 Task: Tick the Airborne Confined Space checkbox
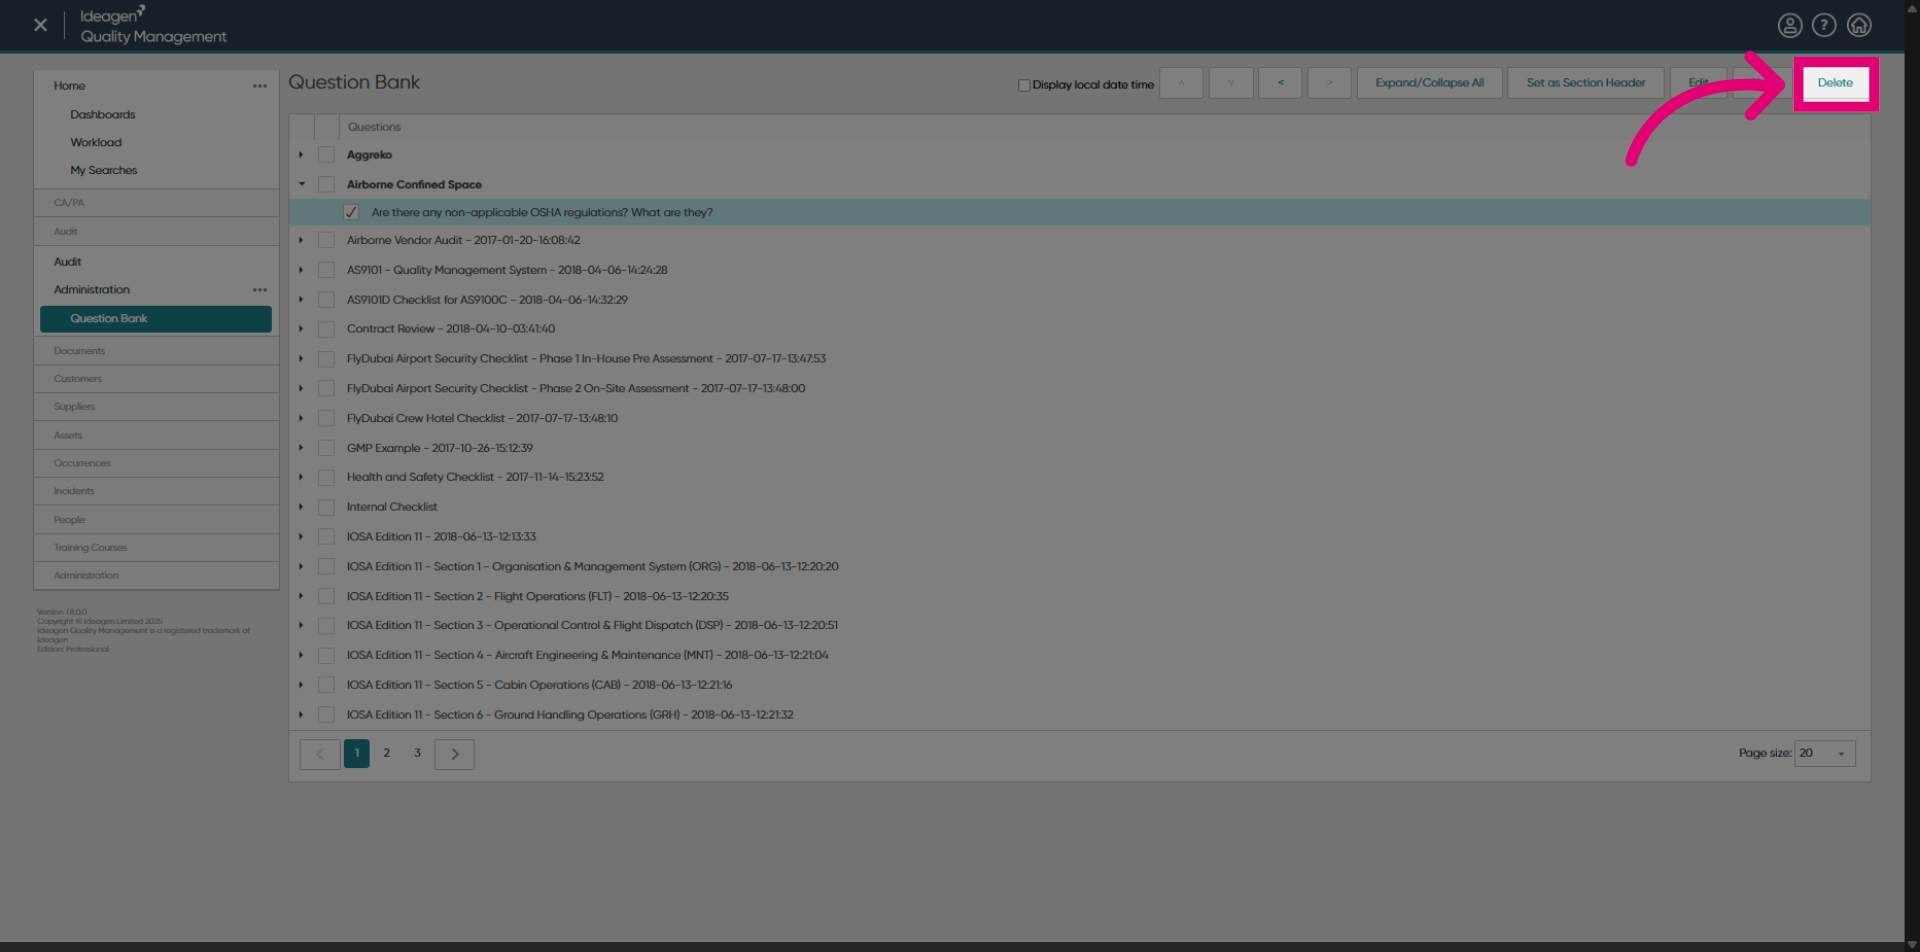tap(326, 185)
